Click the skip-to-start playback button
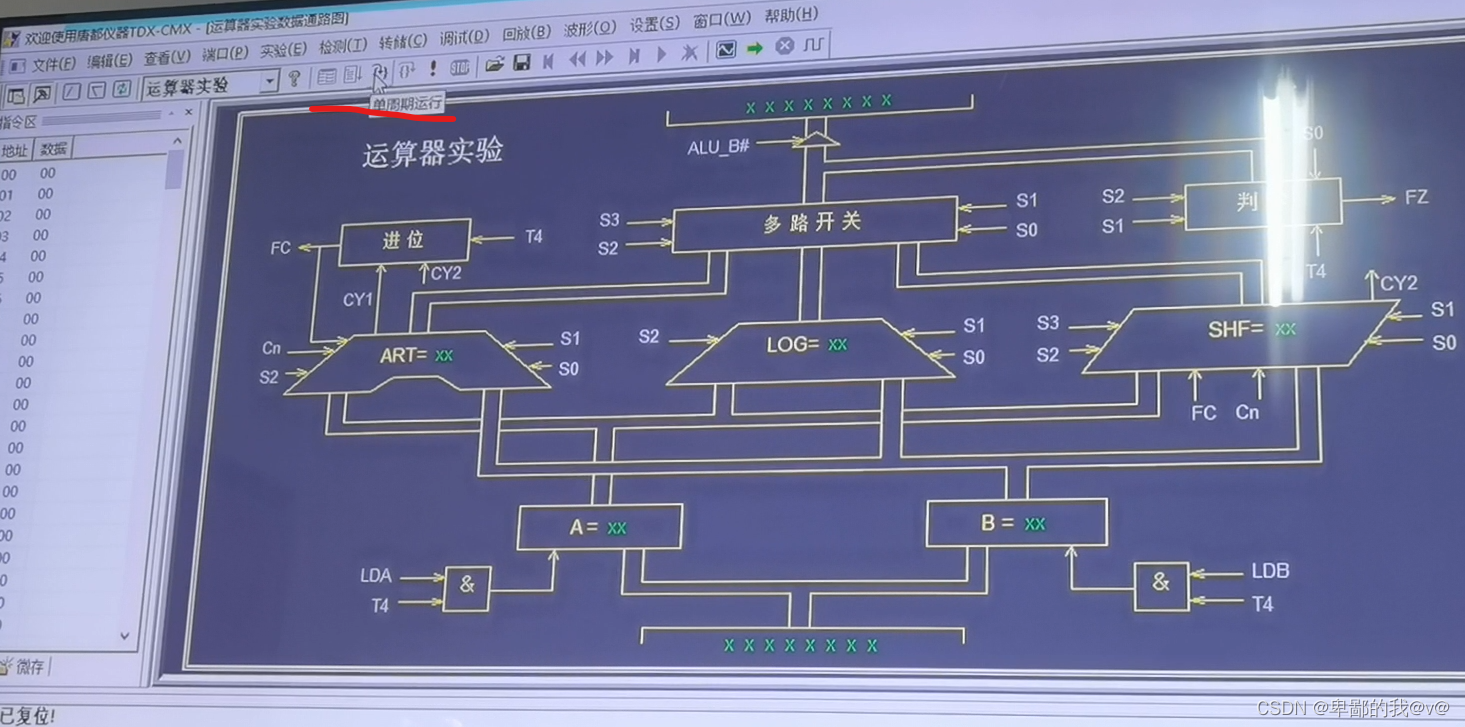Viewport: 1465px width, 727px height. (x=547, y=60)
